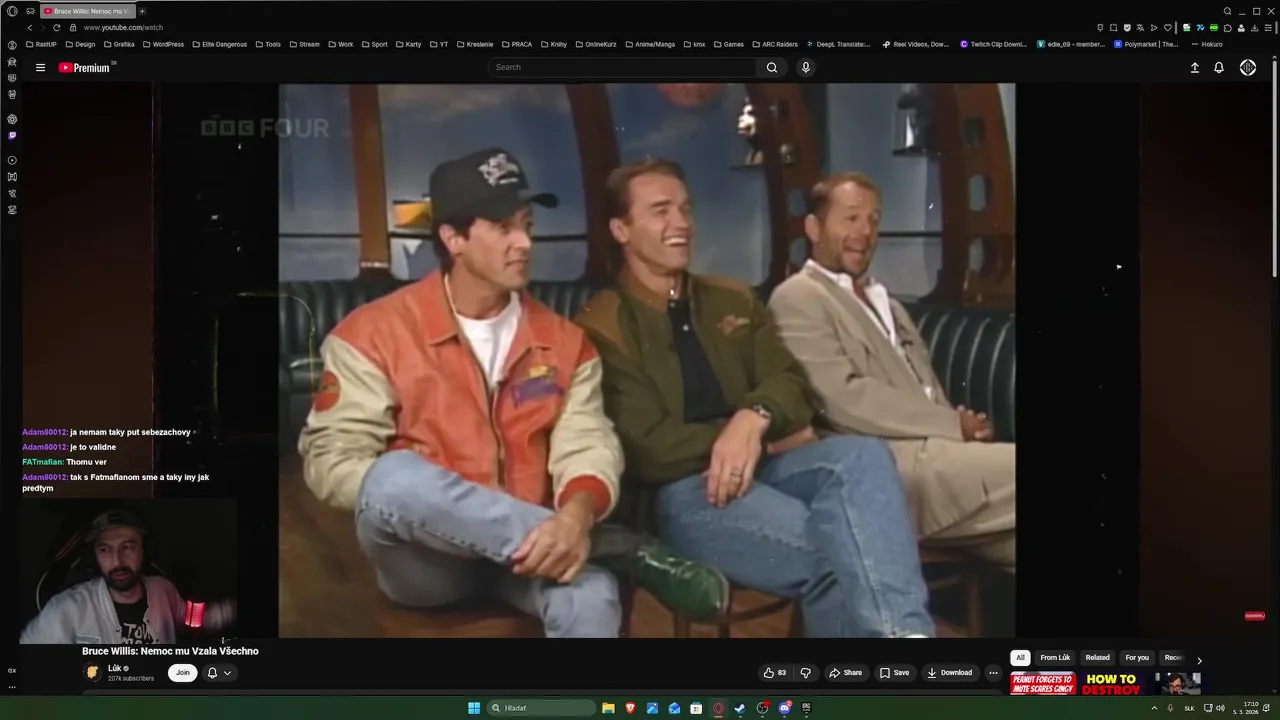
Task: Open the DeepL Translate bookmark
Action: tap(837, 44)
